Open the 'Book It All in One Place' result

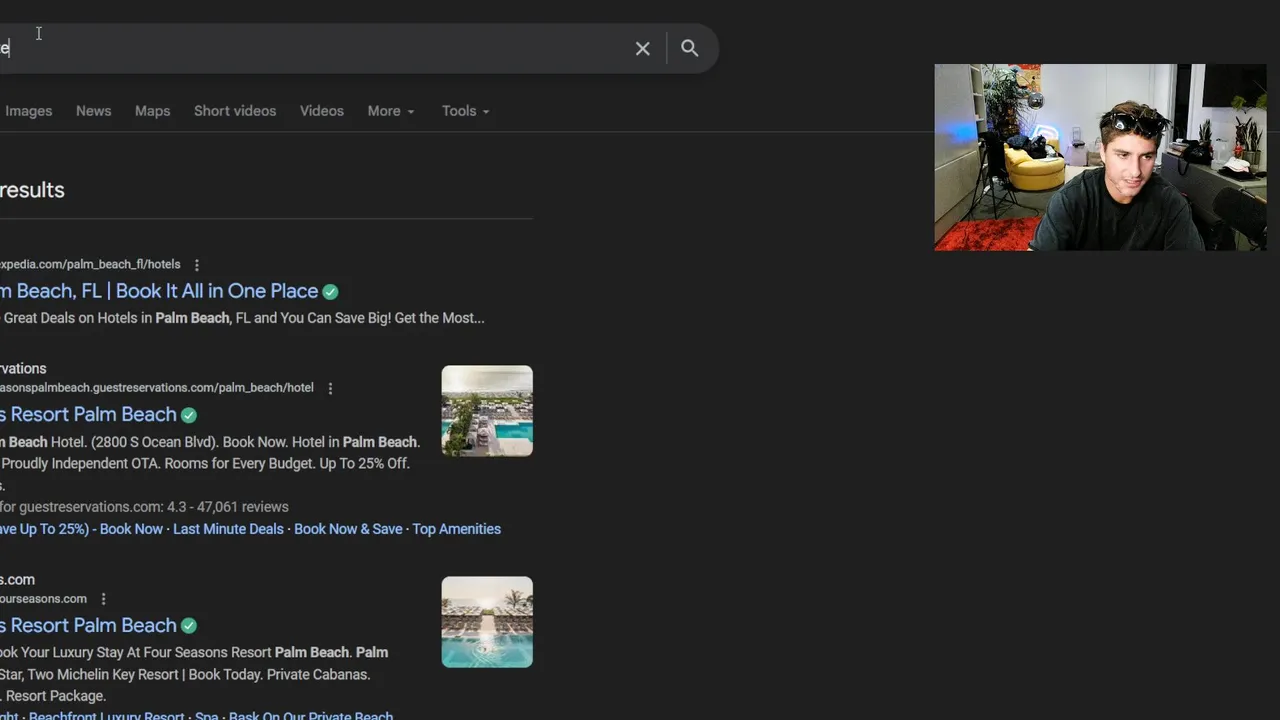click(159, 291)
